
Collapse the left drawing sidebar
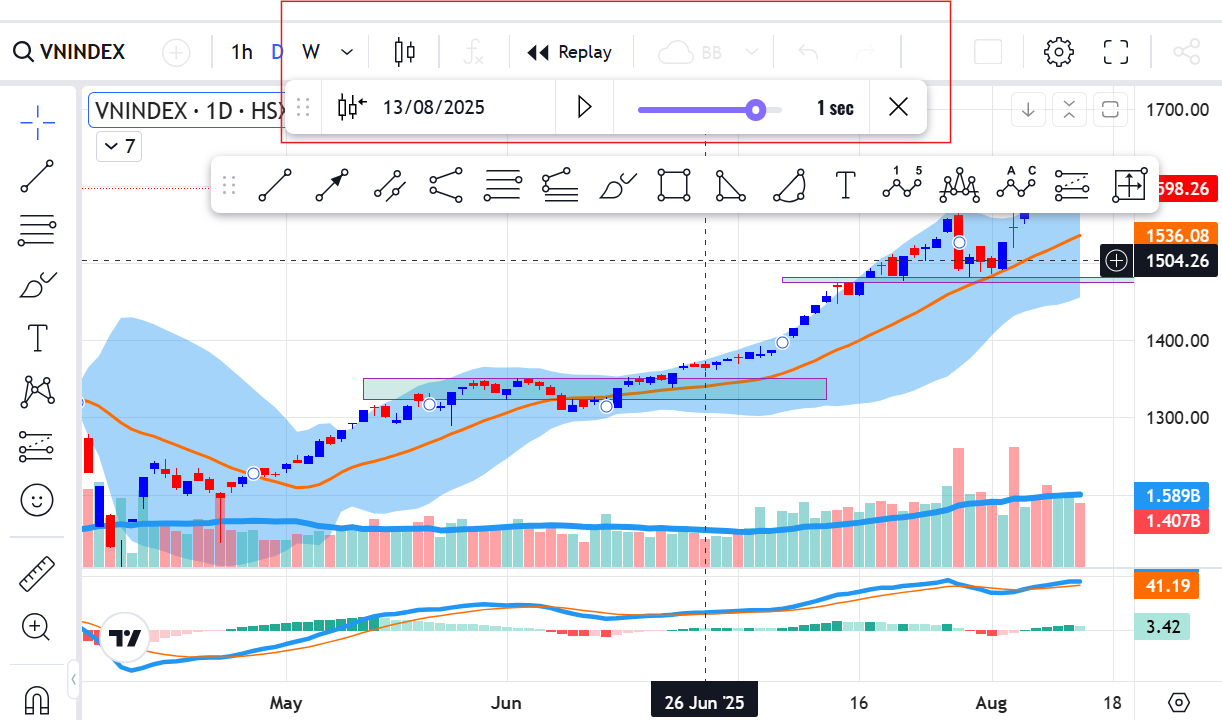(73, 682)
